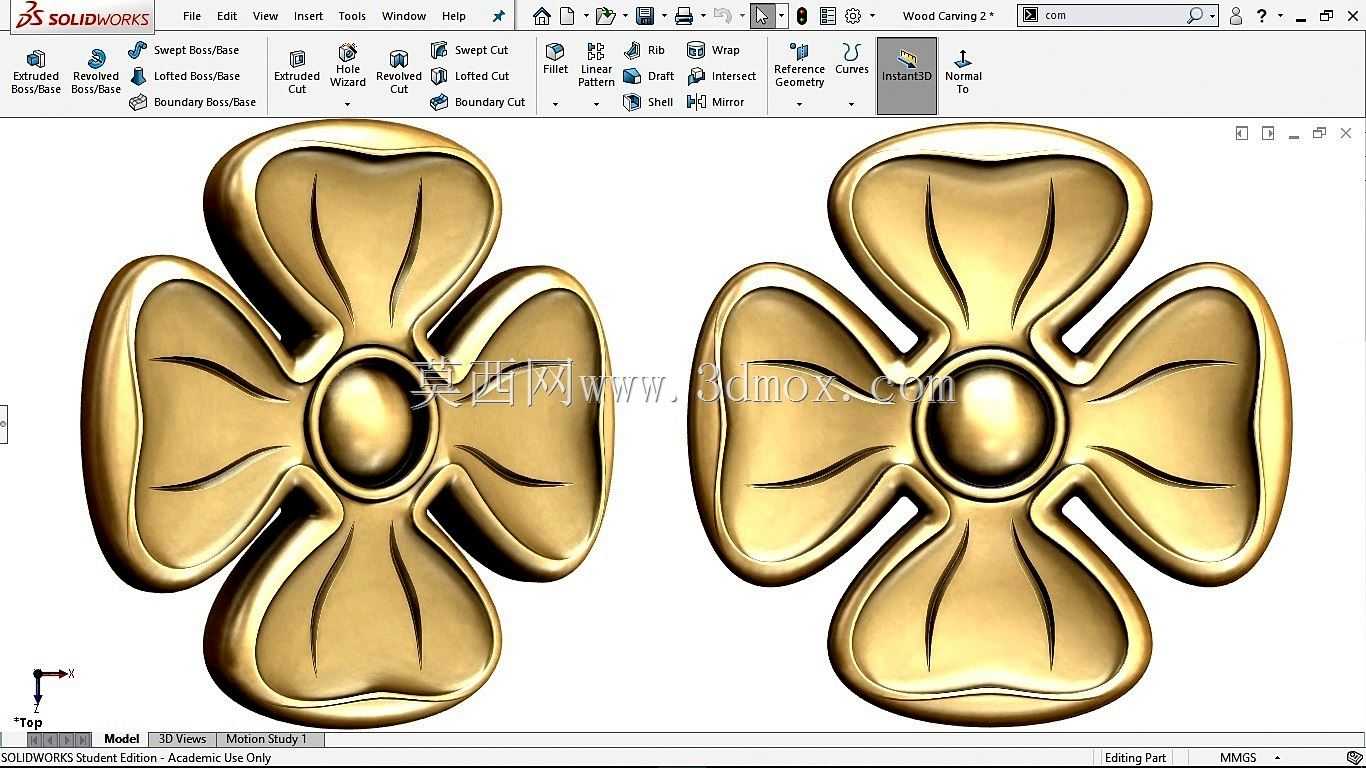1366x768 pixels.
Task: Toggle Instant3D mode
Action: point(907,75)
